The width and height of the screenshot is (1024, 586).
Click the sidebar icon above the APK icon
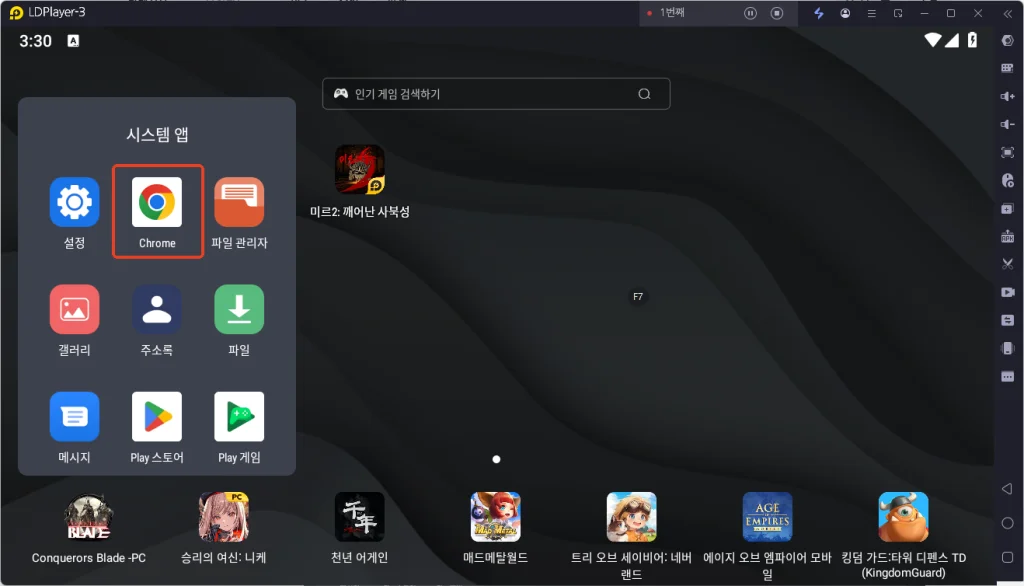click(x=1008, y=208)
